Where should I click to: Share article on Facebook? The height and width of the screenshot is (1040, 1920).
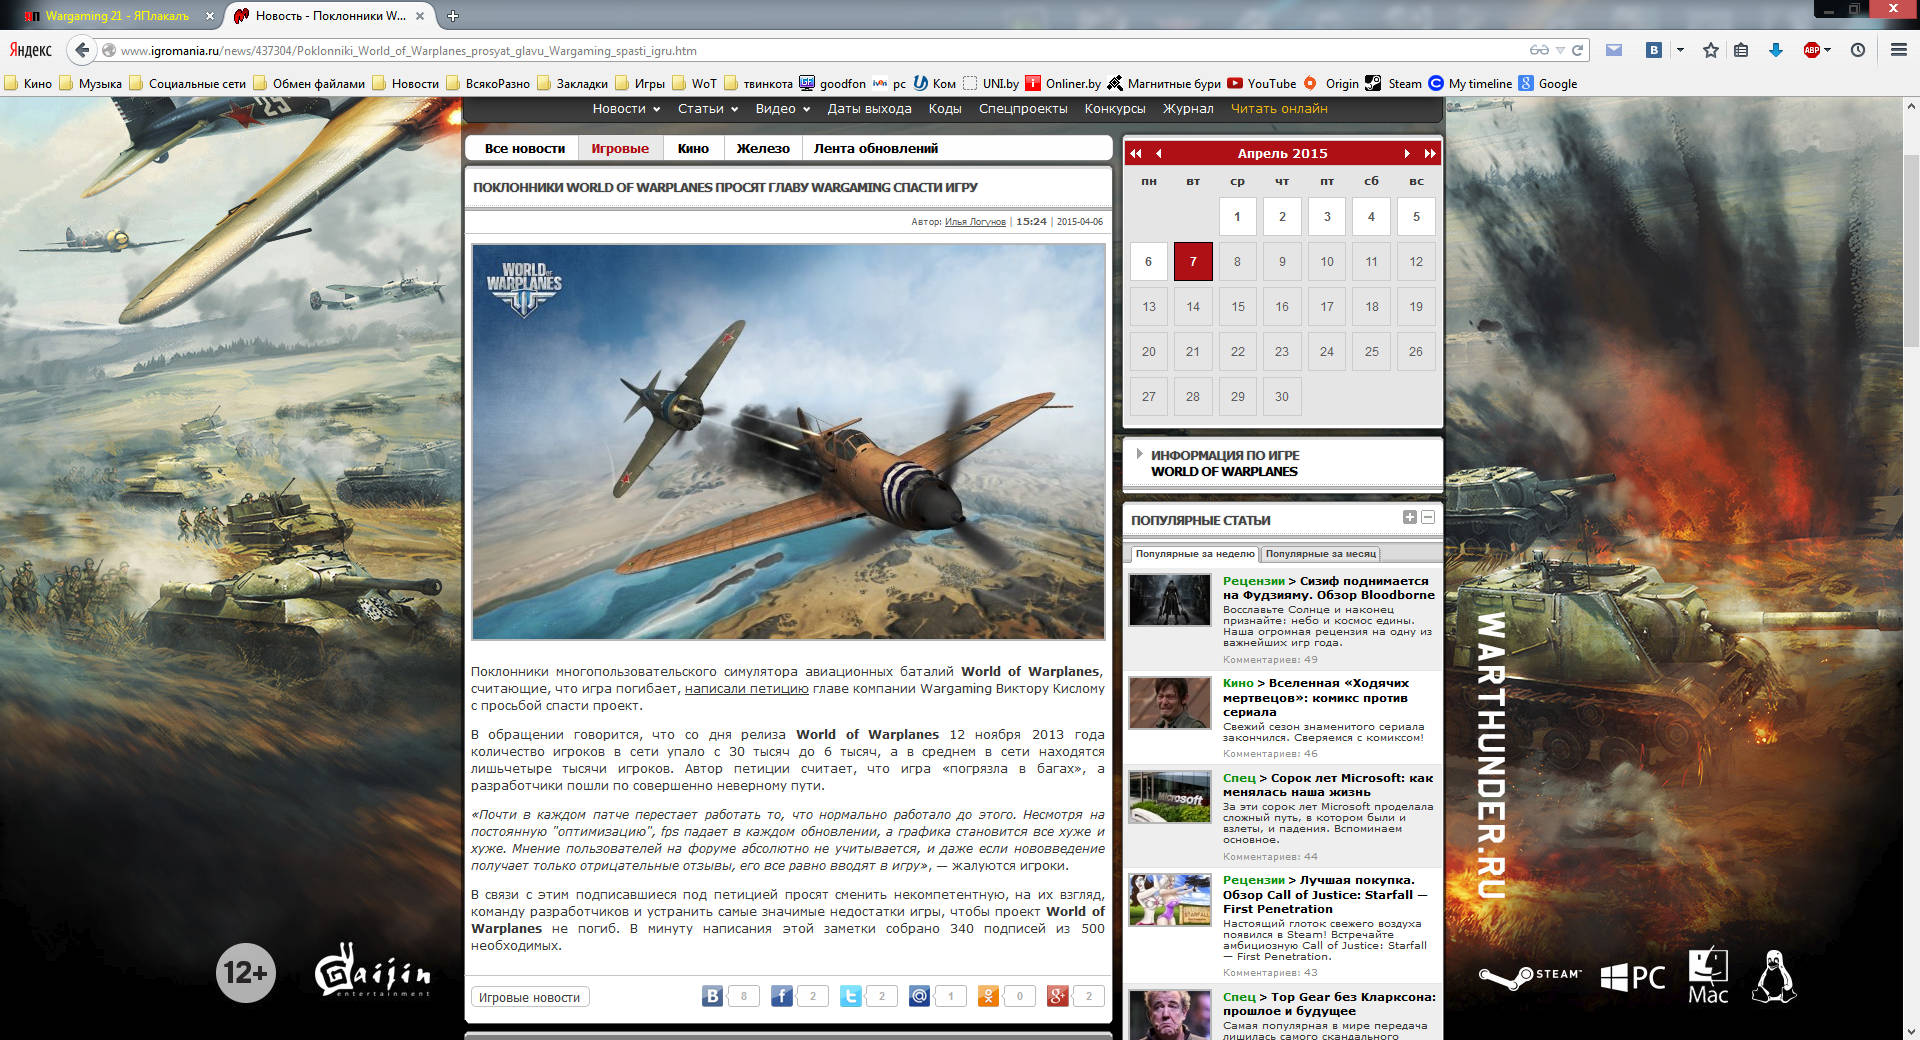tap(781, 996)
